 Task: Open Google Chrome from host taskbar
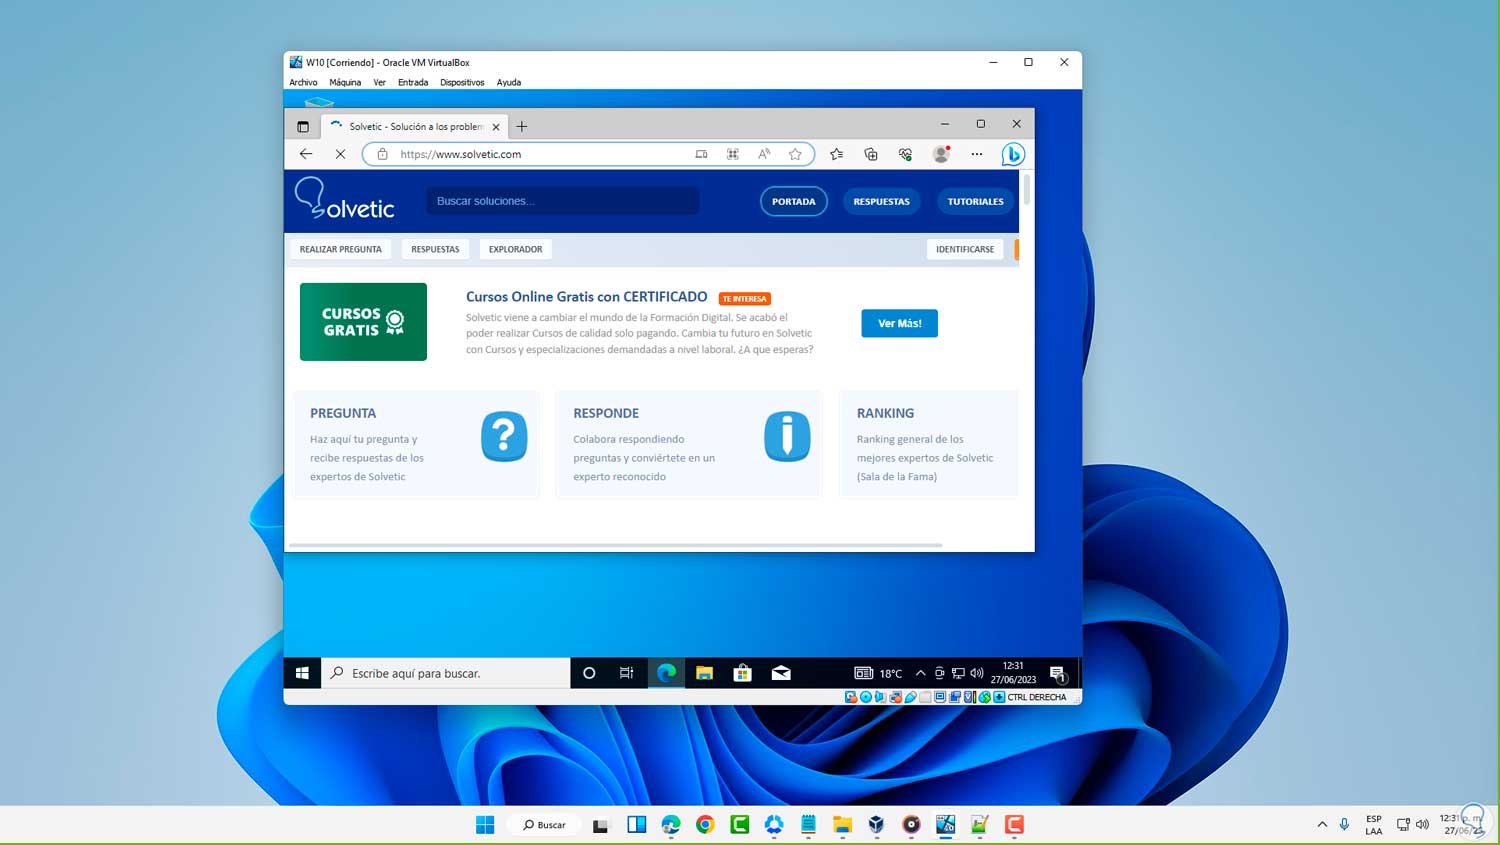705,825
